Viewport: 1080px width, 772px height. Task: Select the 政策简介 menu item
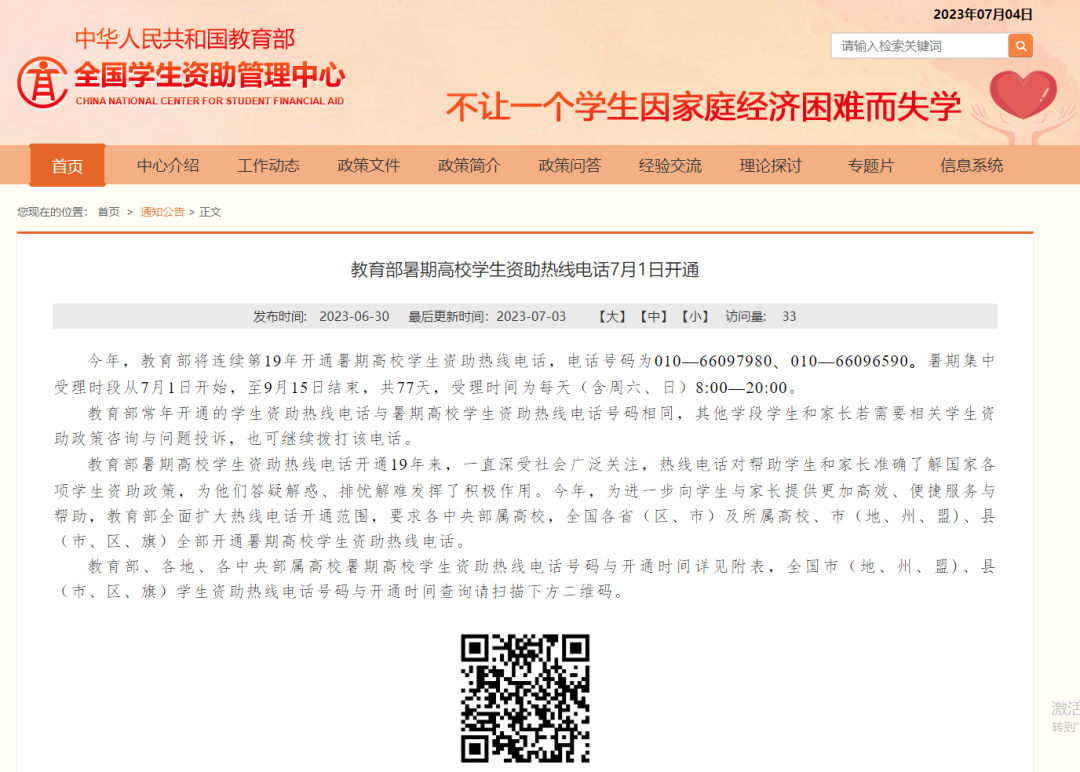pos(469,166)
